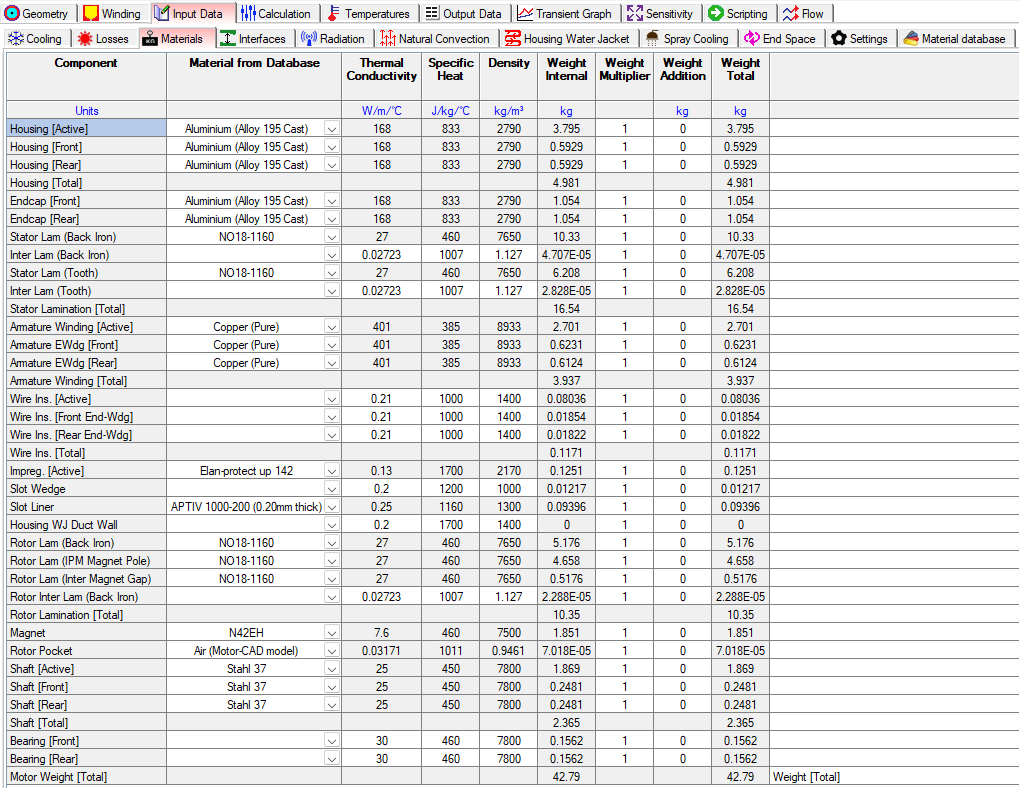Select the Spray Cooling icon
The width and height of the screenshot is (1019, 788).
(x=652, y=38)
